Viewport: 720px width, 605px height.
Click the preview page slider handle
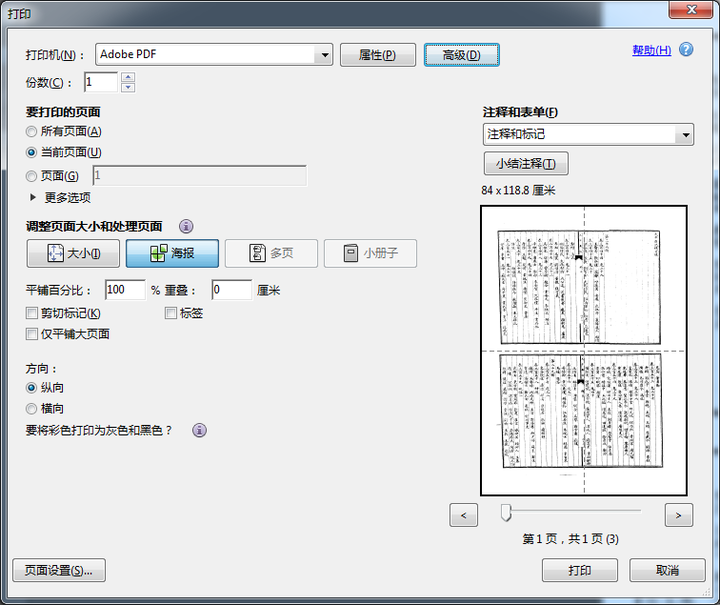click(x=506, y=512)
